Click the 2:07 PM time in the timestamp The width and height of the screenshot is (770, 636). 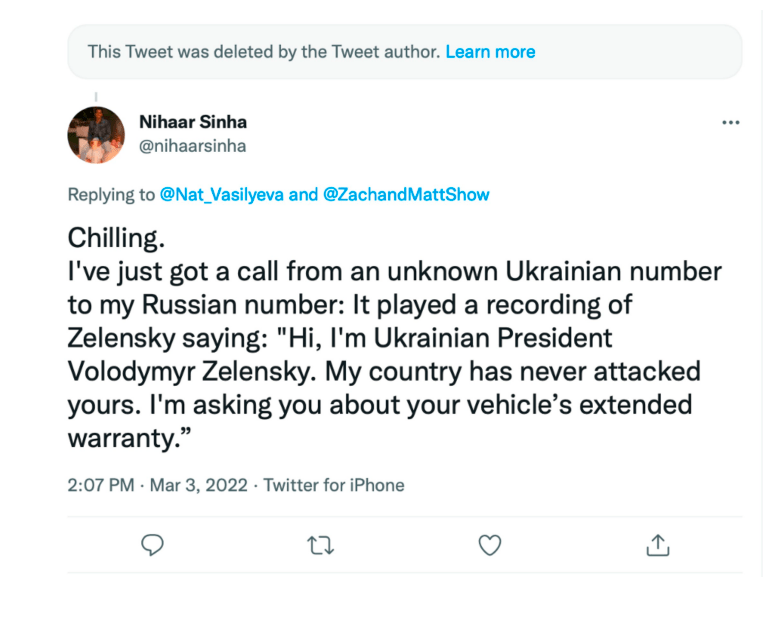[x=101, y=485]
